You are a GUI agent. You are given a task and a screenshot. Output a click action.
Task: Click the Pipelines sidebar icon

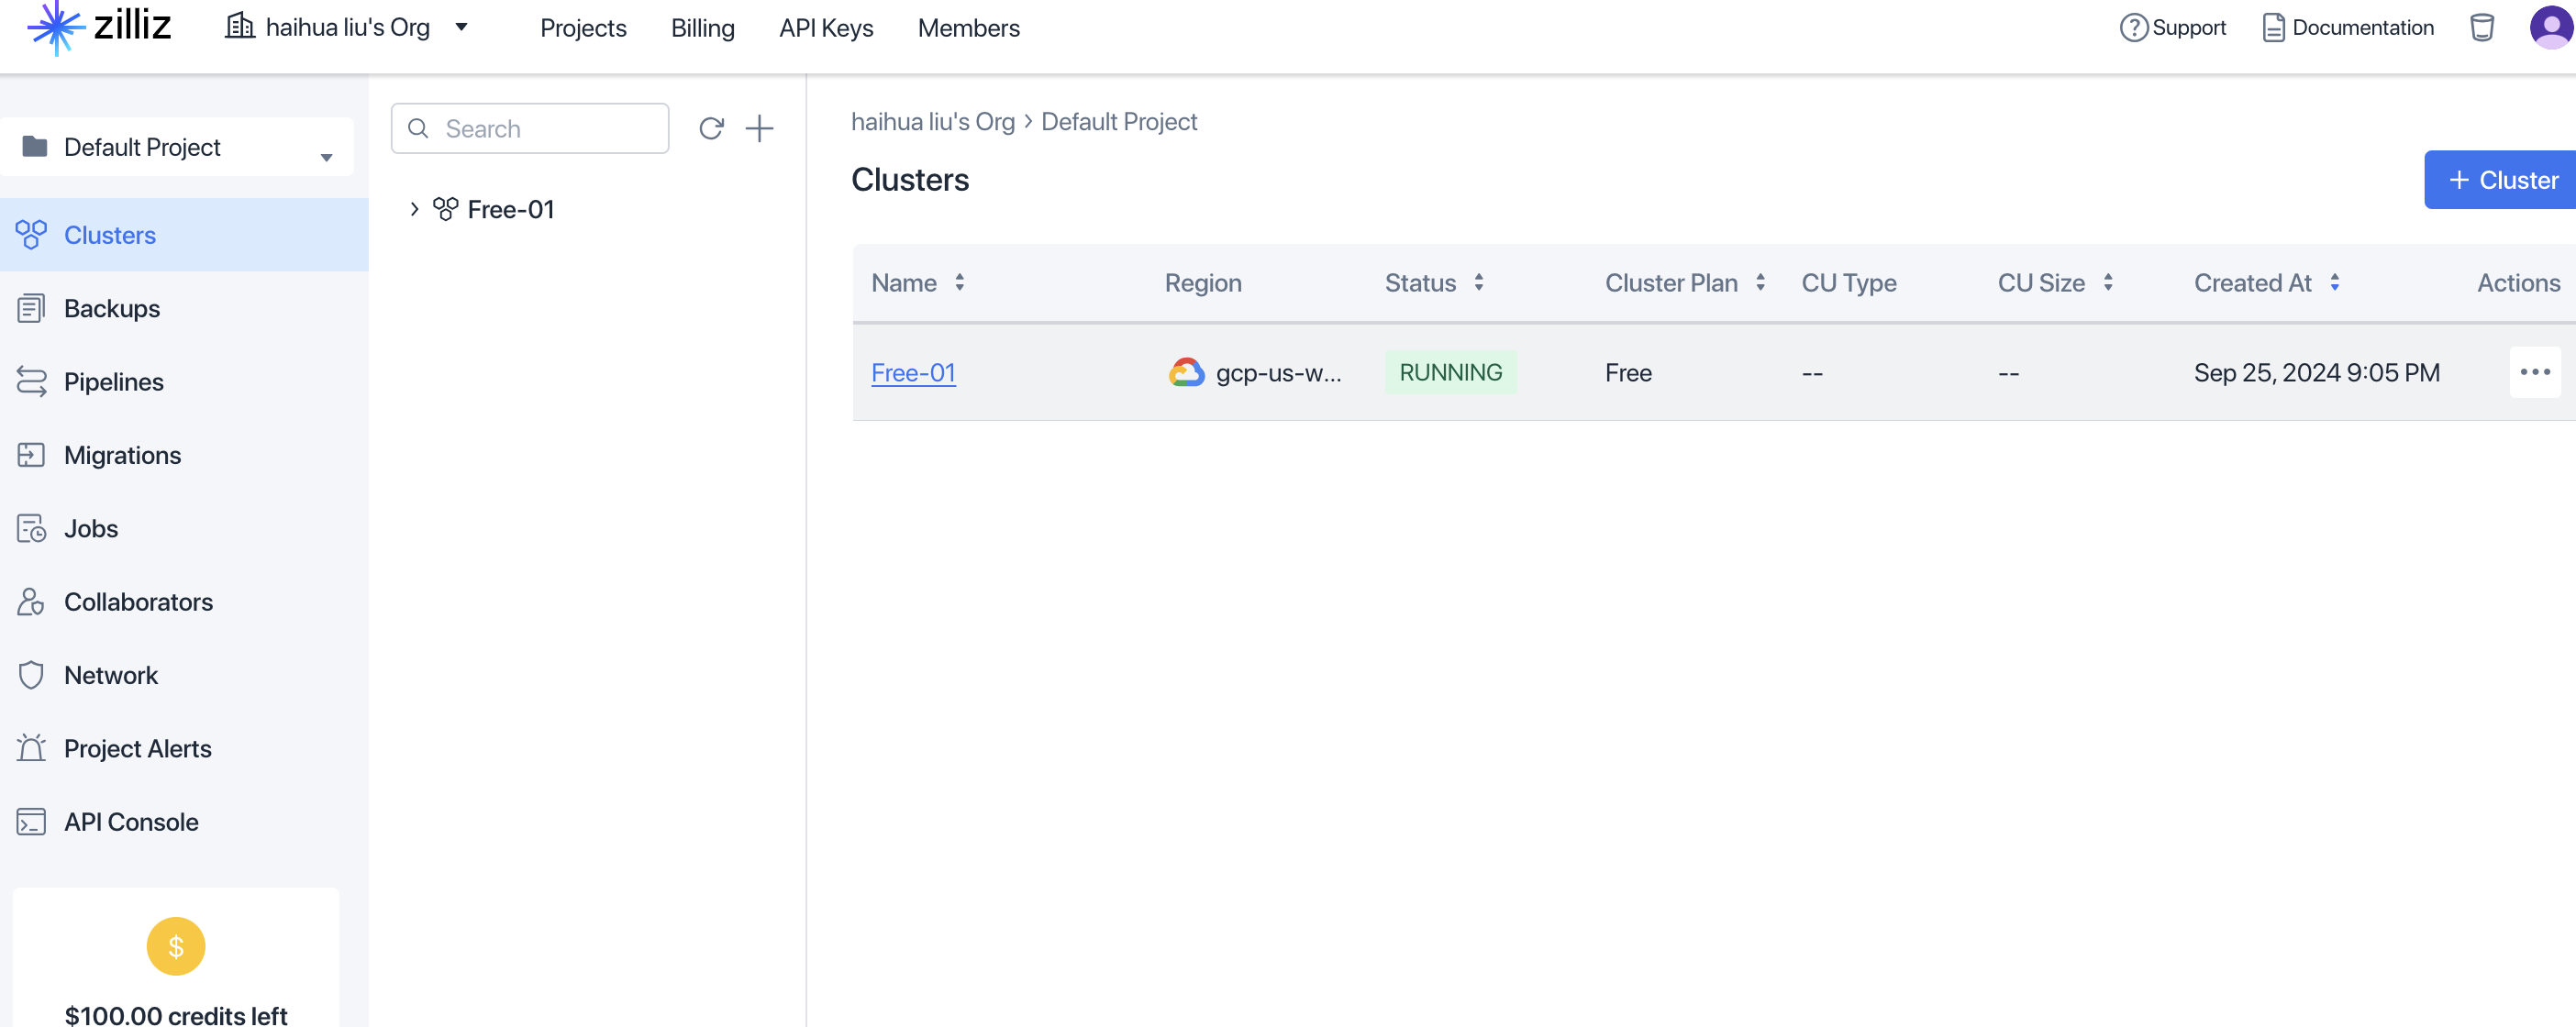pyautogui.click(x=31, y=380)
